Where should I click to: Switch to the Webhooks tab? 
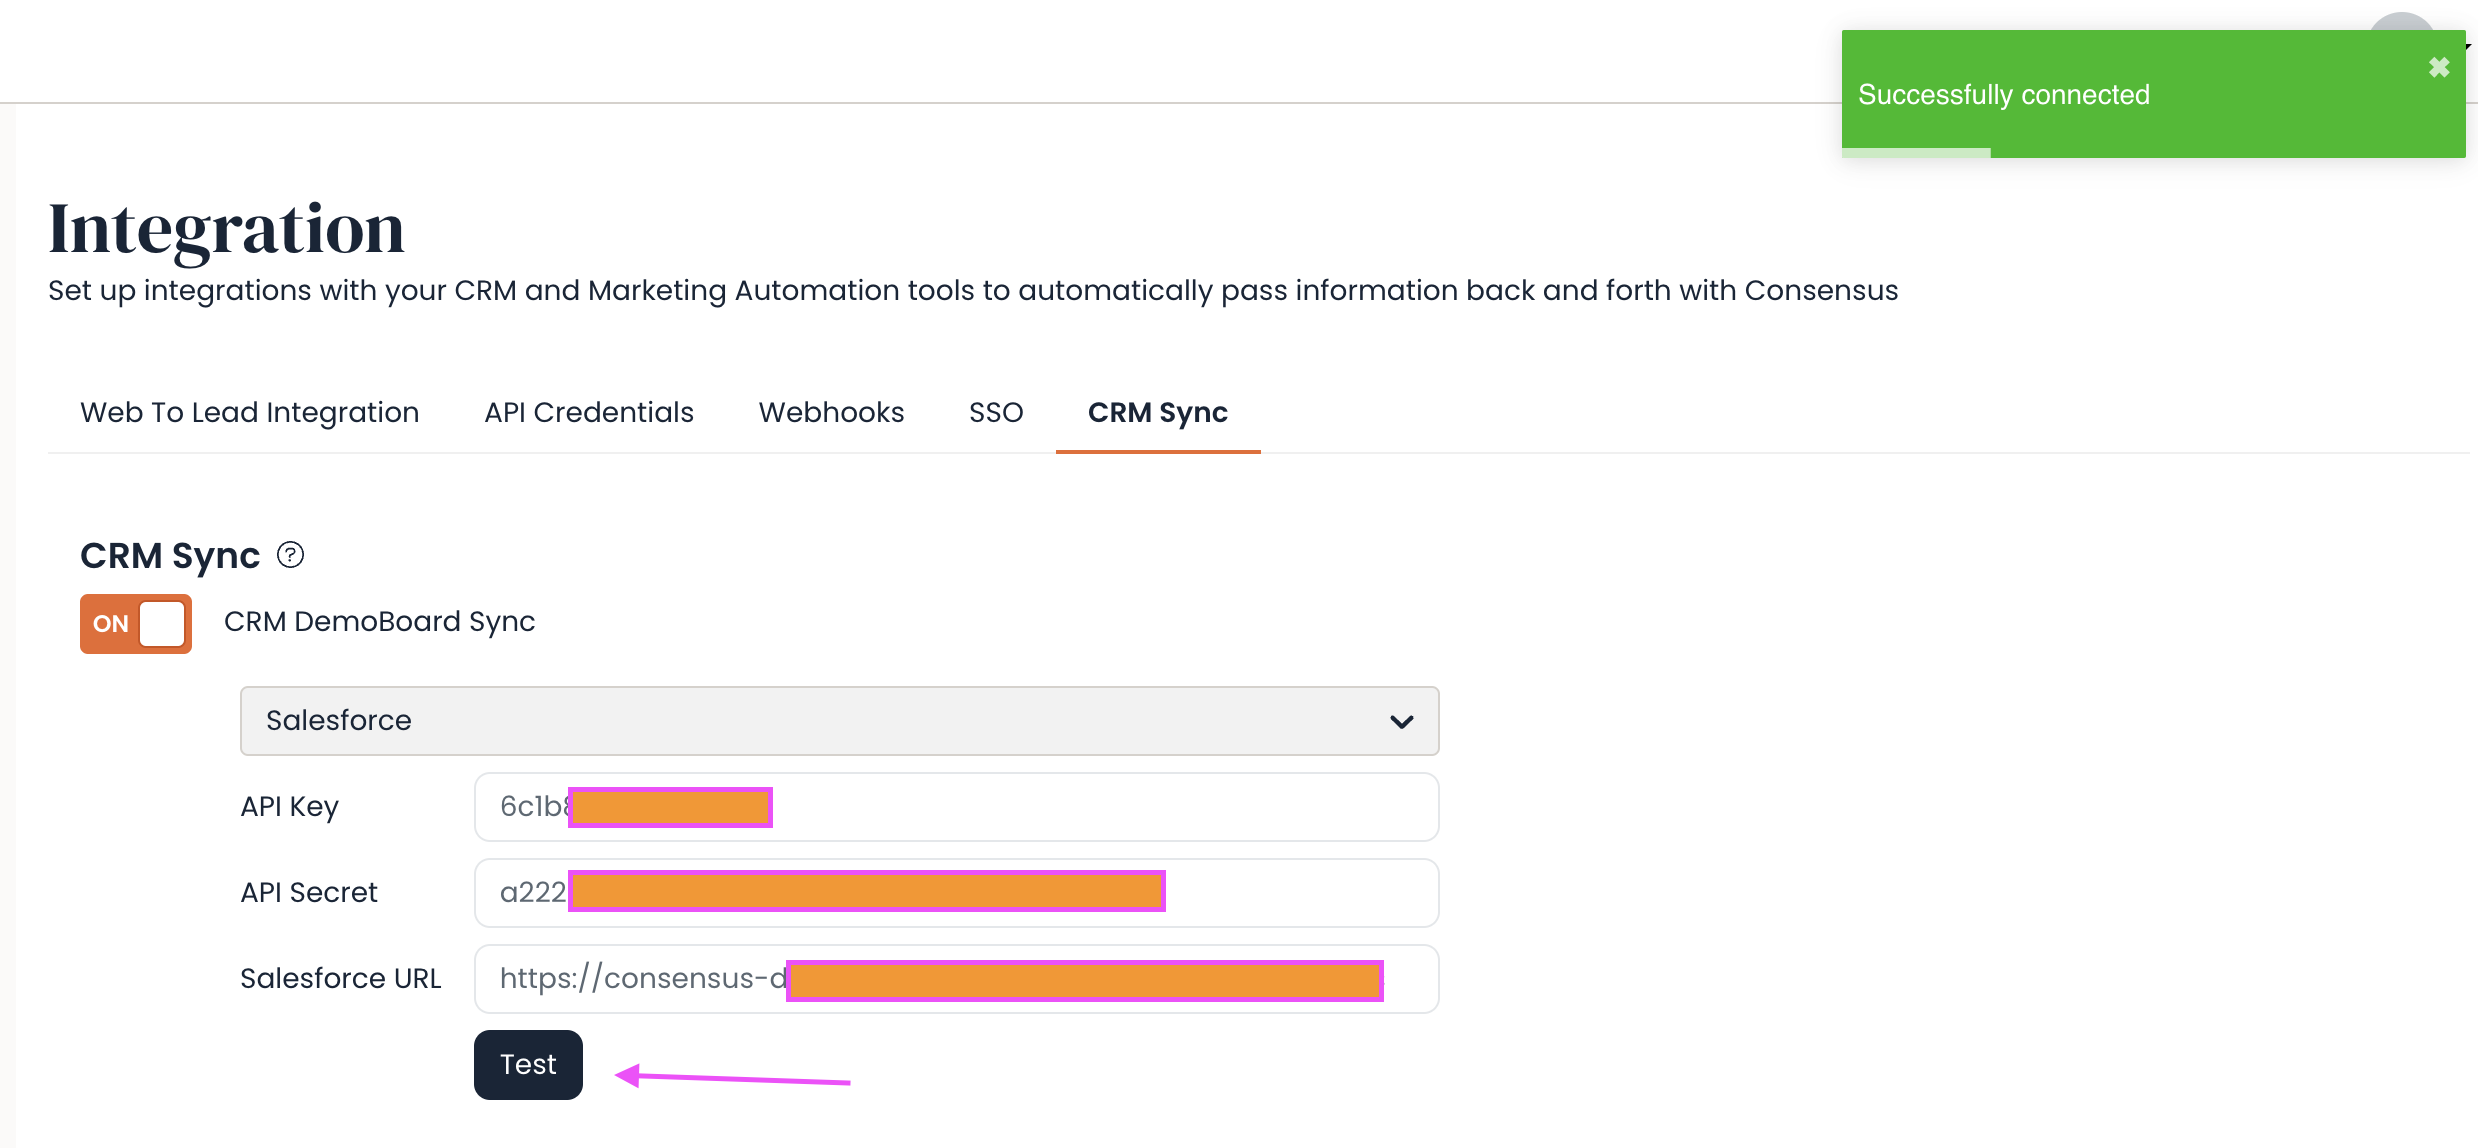831,412
